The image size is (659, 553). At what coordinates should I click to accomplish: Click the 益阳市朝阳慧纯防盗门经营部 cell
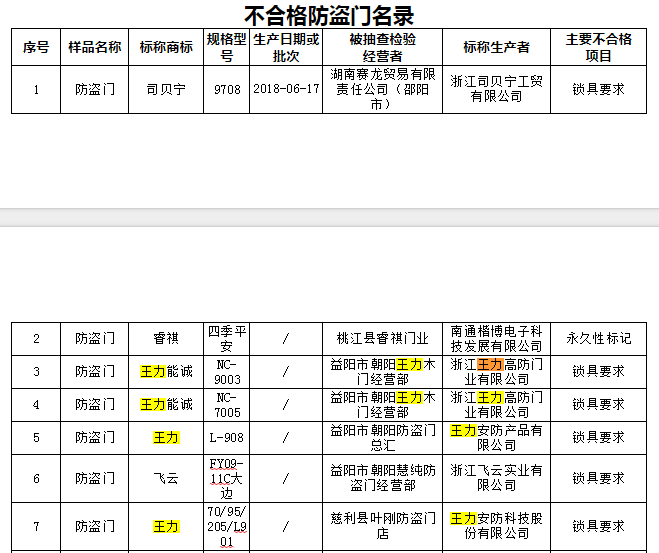pyautogui.click(x=382, y=479)
